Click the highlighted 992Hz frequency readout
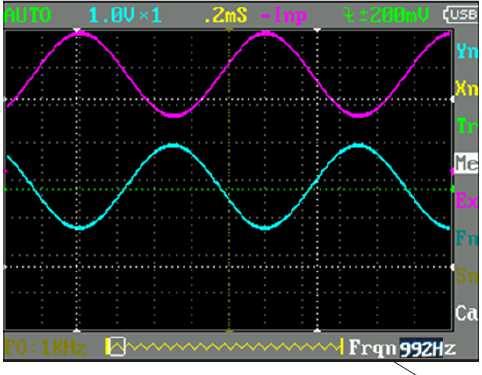This screenshot has height=375, width=482. click(x=427, y=348)
